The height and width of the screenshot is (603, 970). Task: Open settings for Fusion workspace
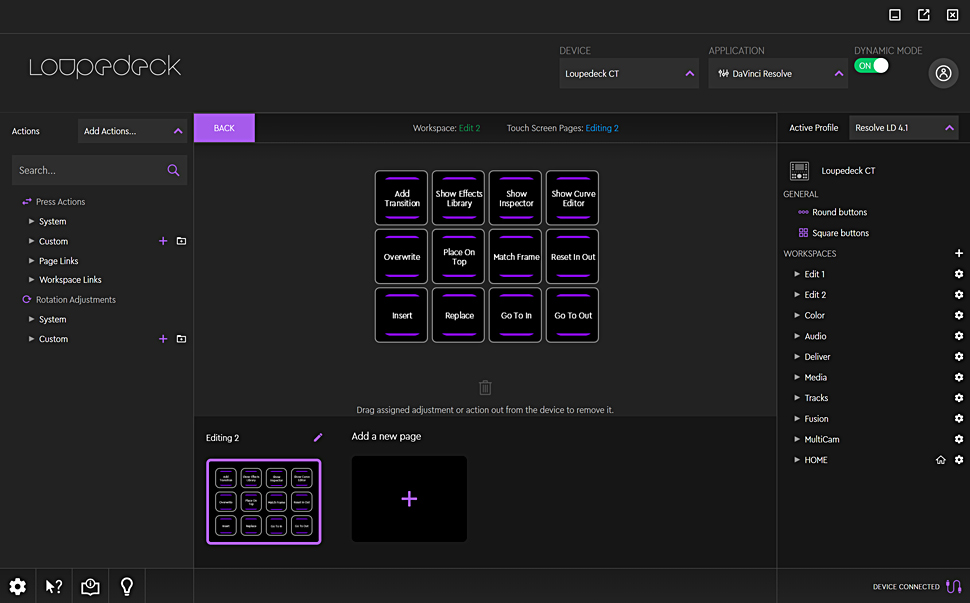958,419
